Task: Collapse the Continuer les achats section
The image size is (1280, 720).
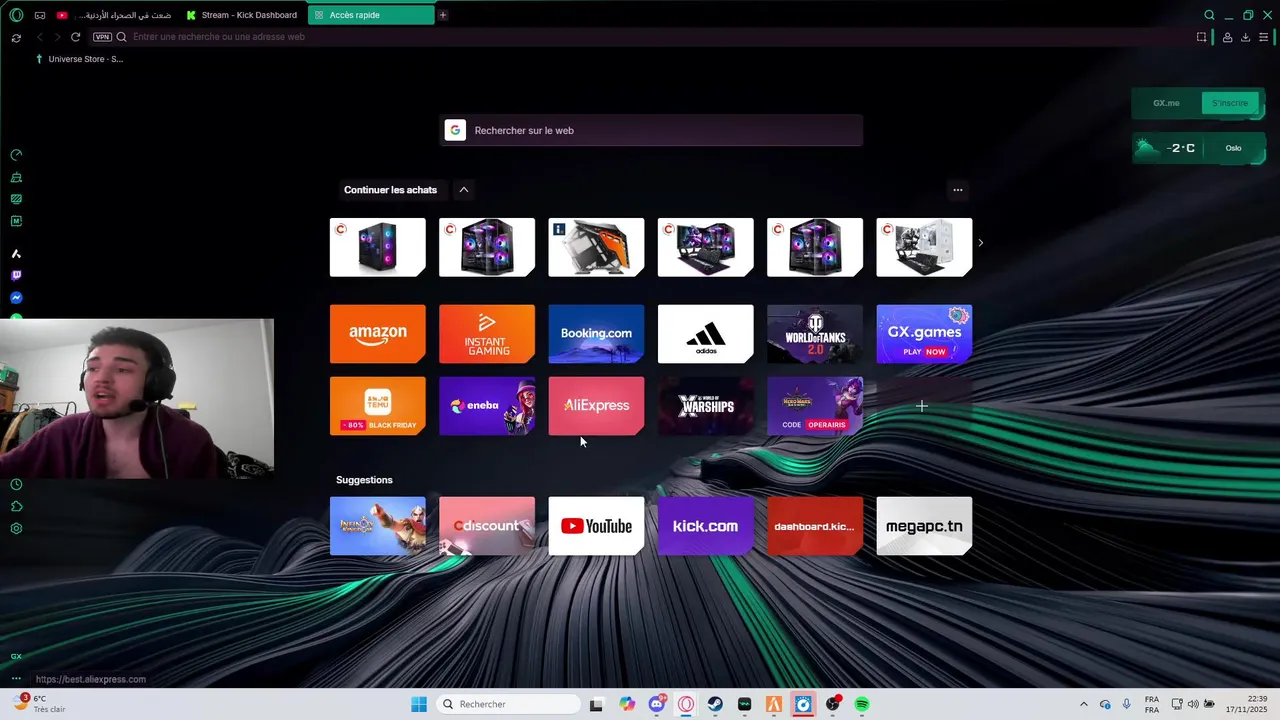Action: 463,190
